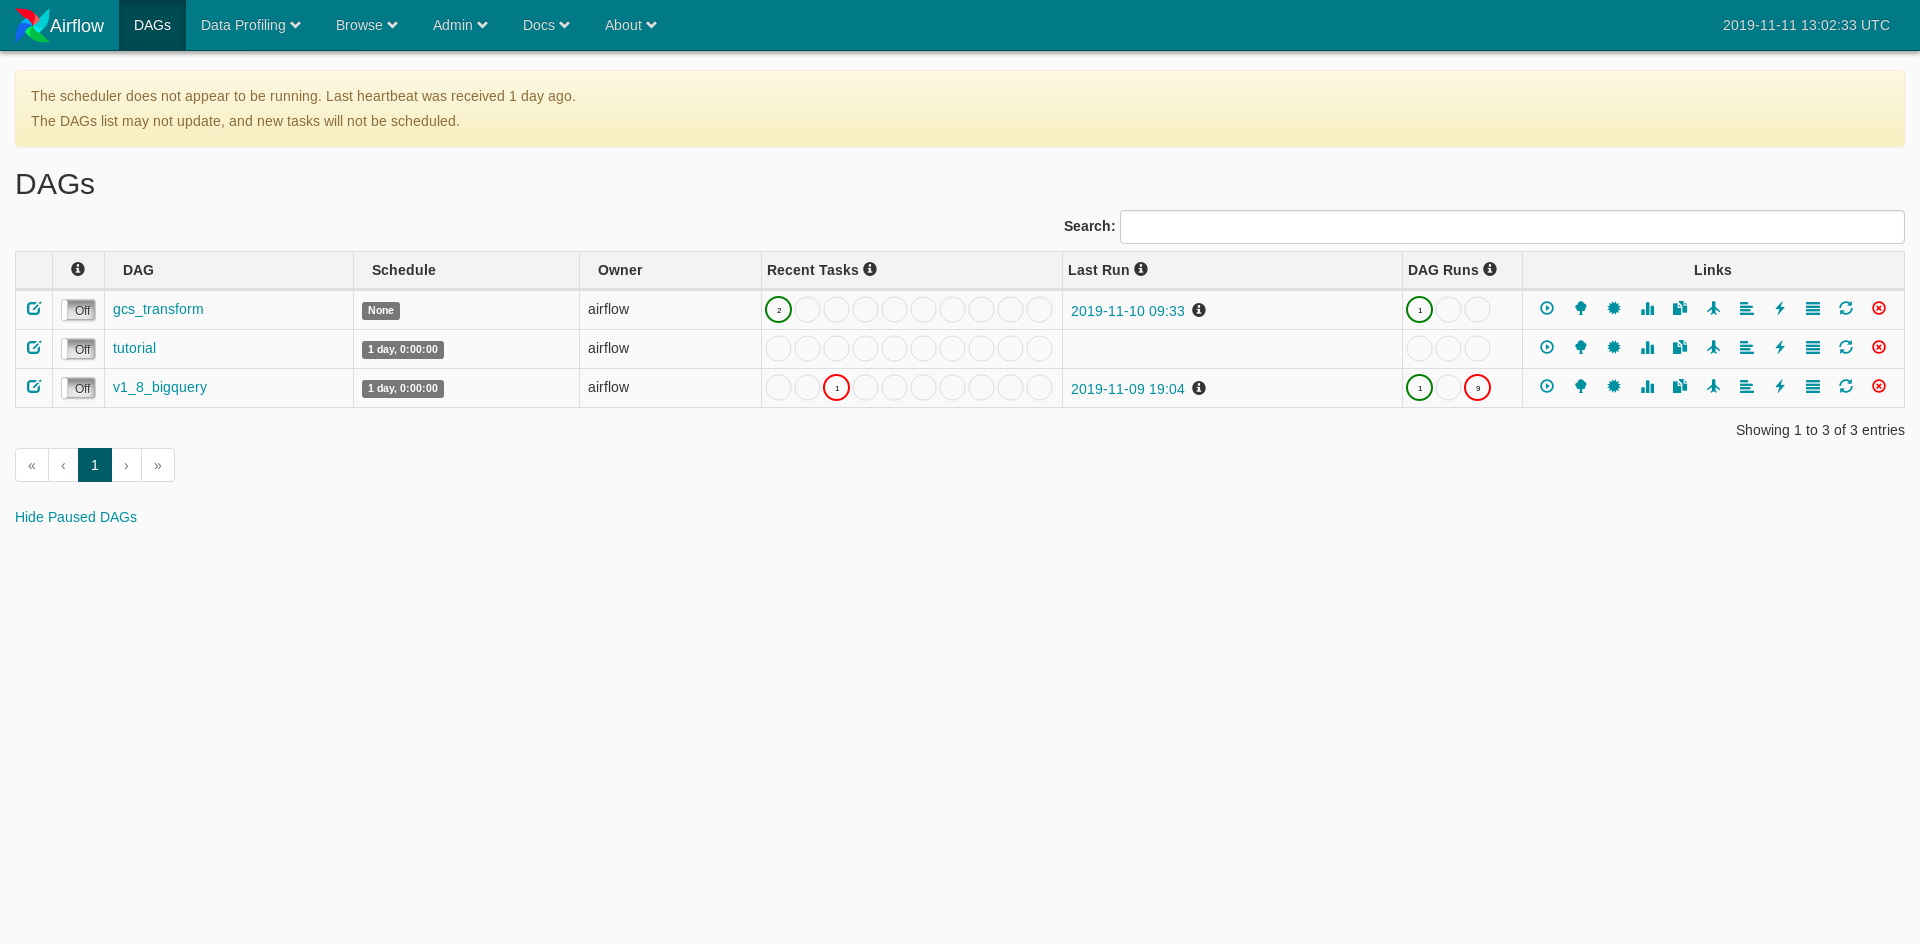
Task: Trigger the v1_8_bigquery DAG
Action: pos(1547,387)
